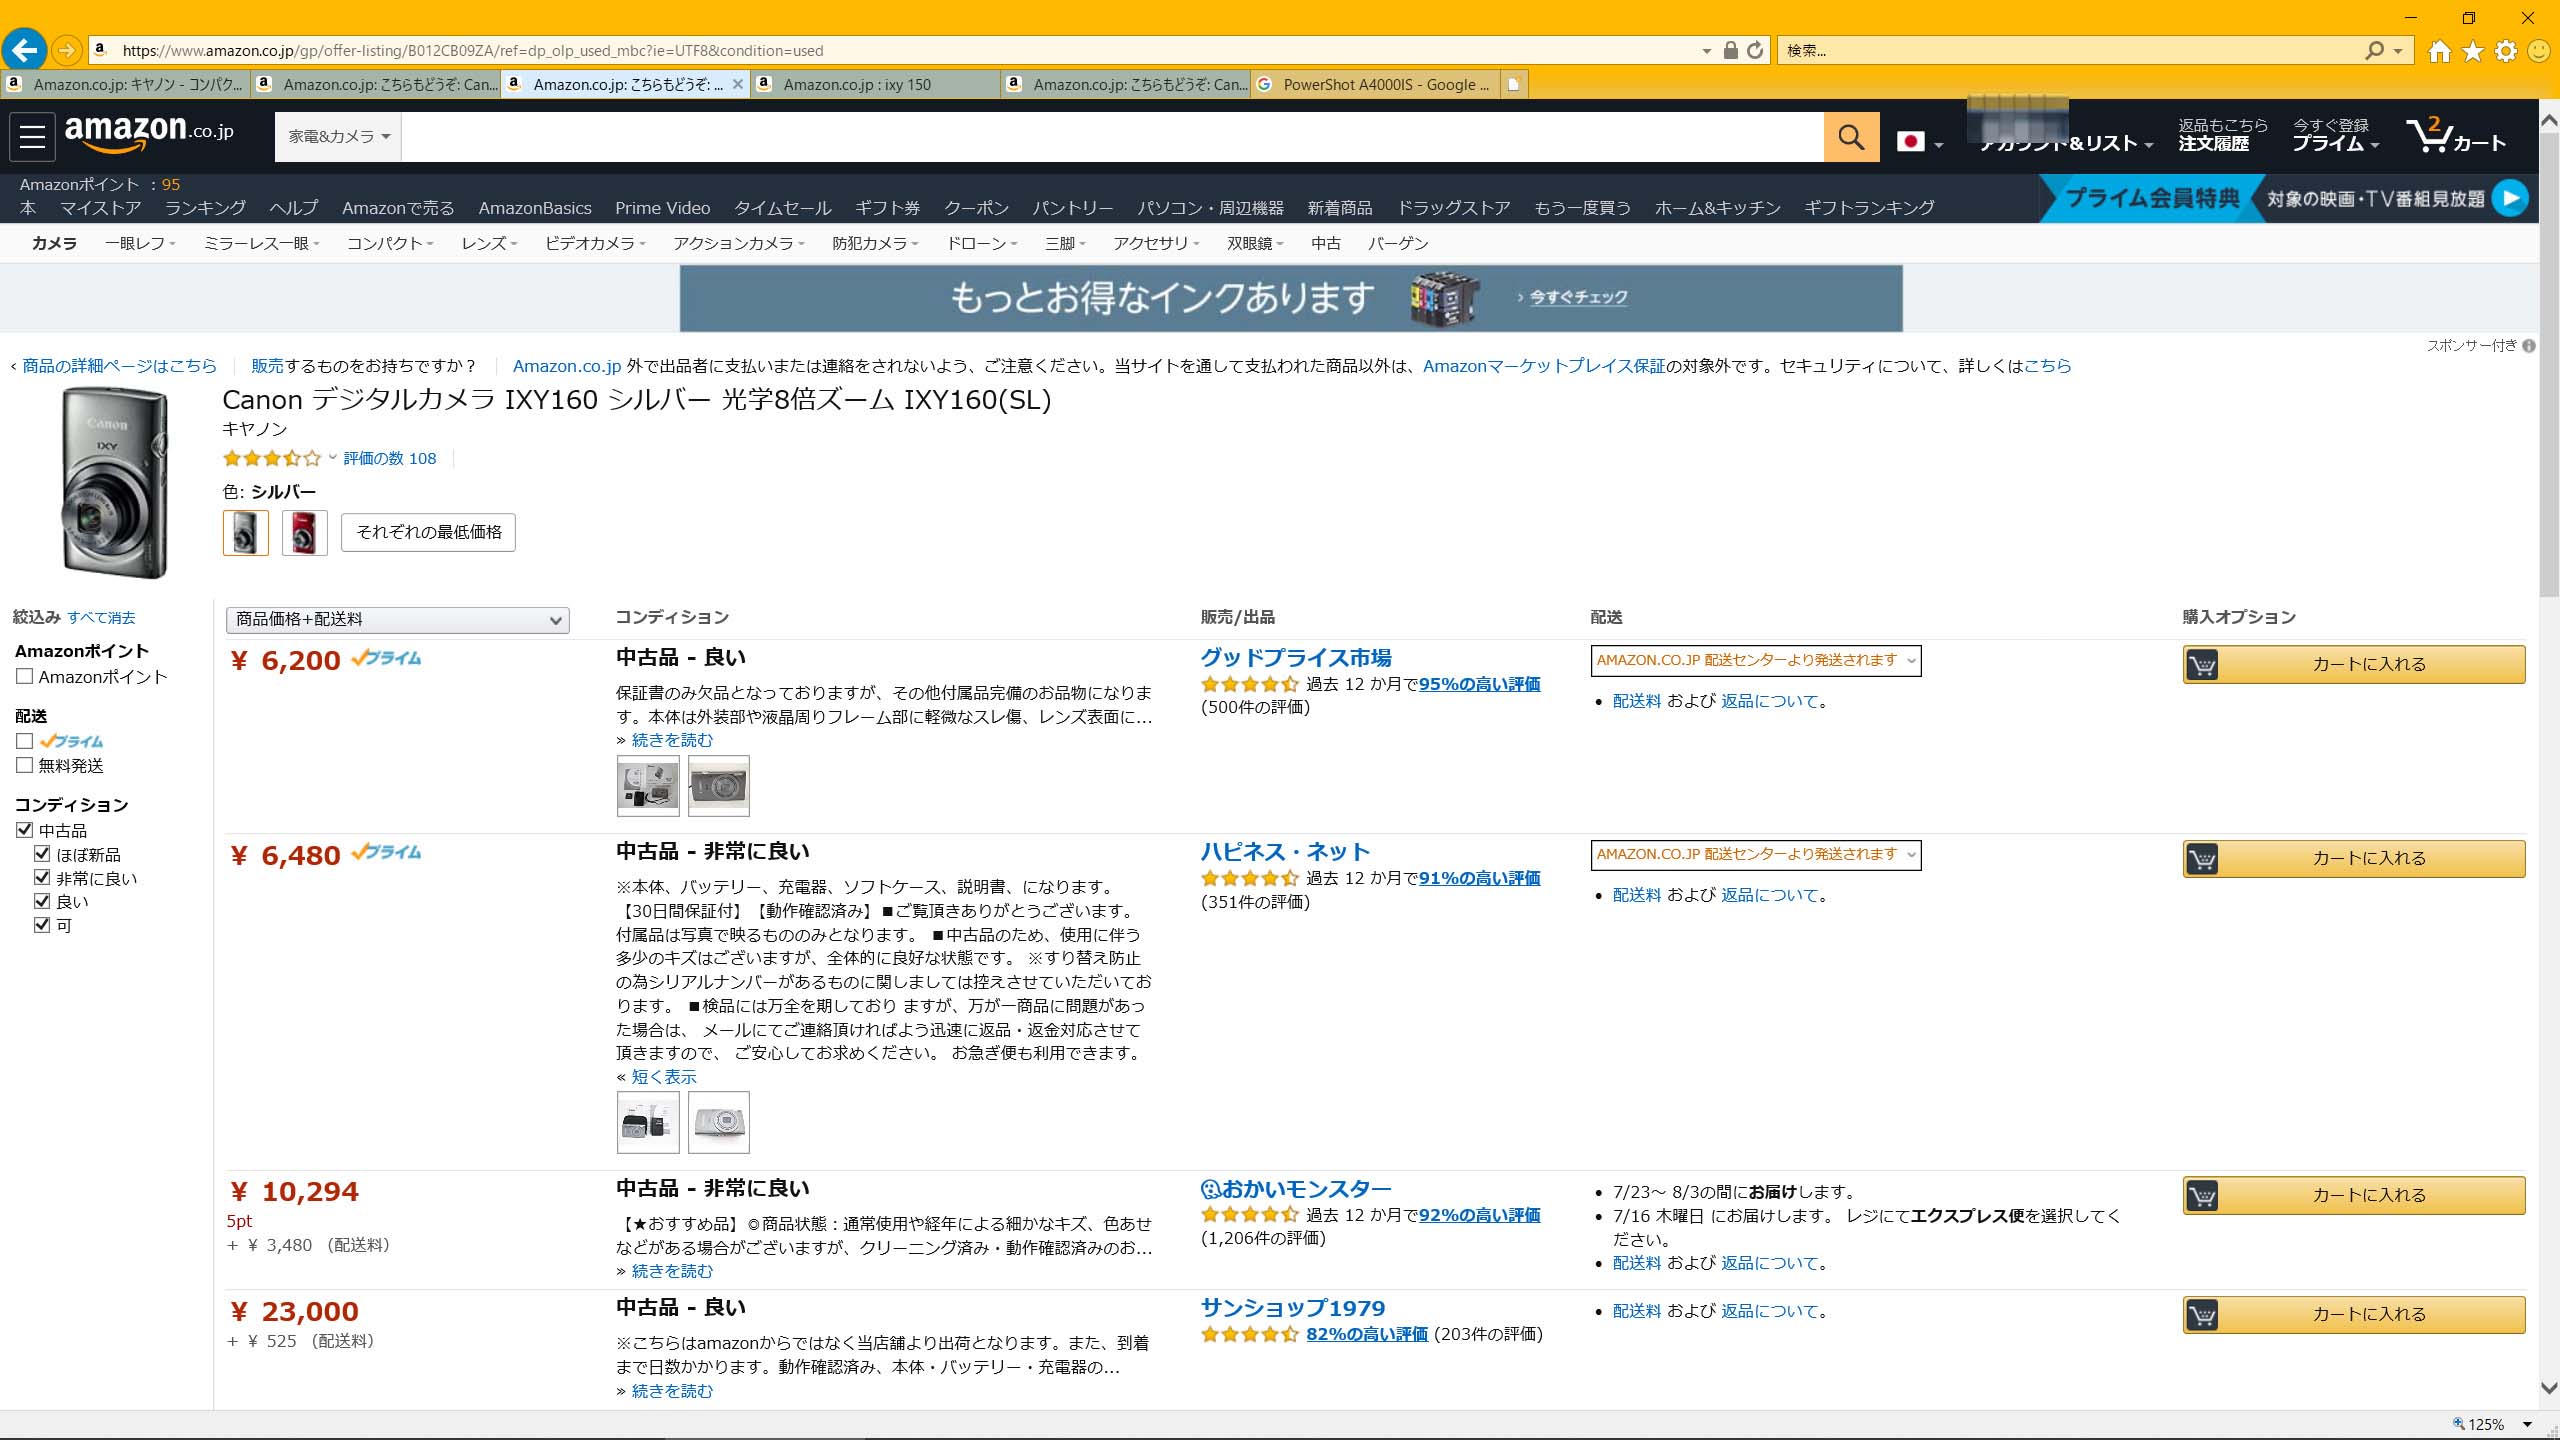
Task: Click the smiley feedback icon
Action: click(2539, 51)
